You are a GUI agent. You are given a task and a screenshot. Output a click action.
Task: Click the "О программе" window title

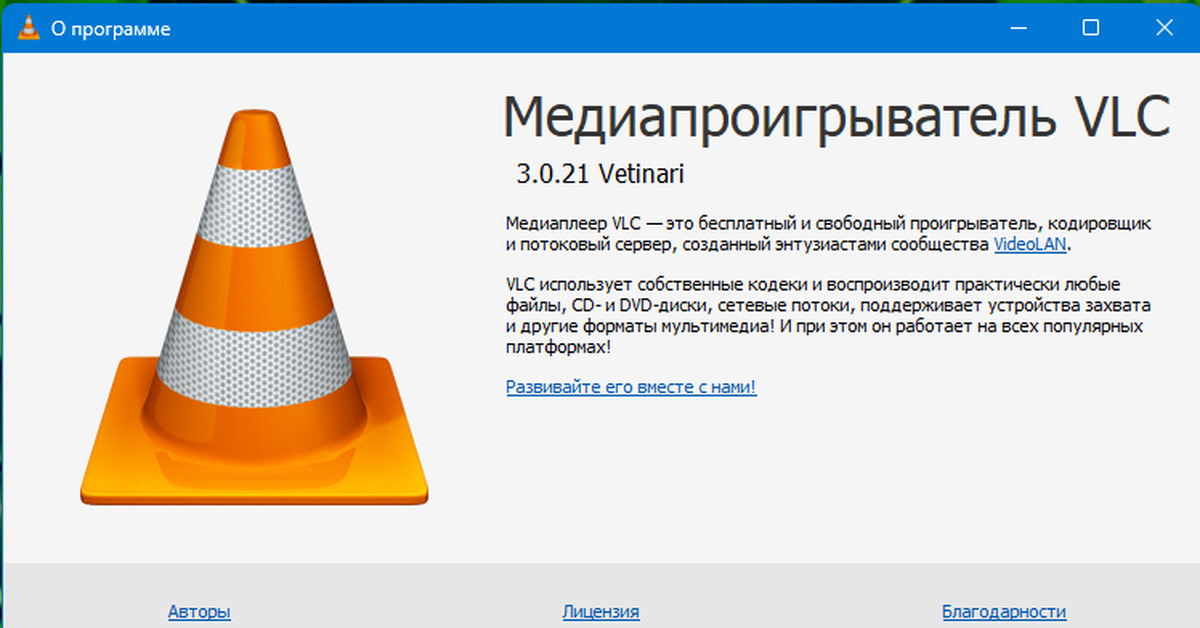click(111, 30)
